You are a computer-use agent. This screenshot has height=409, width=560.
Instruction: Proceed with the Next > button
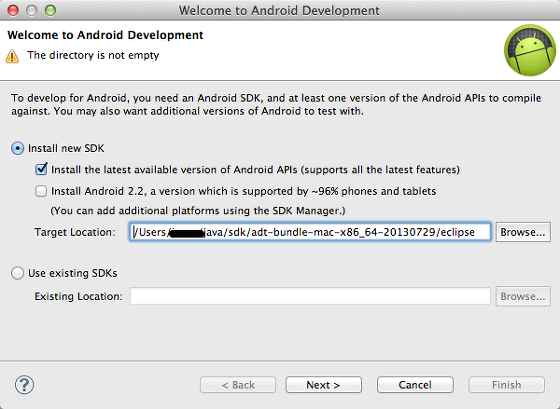pos(324,385)
